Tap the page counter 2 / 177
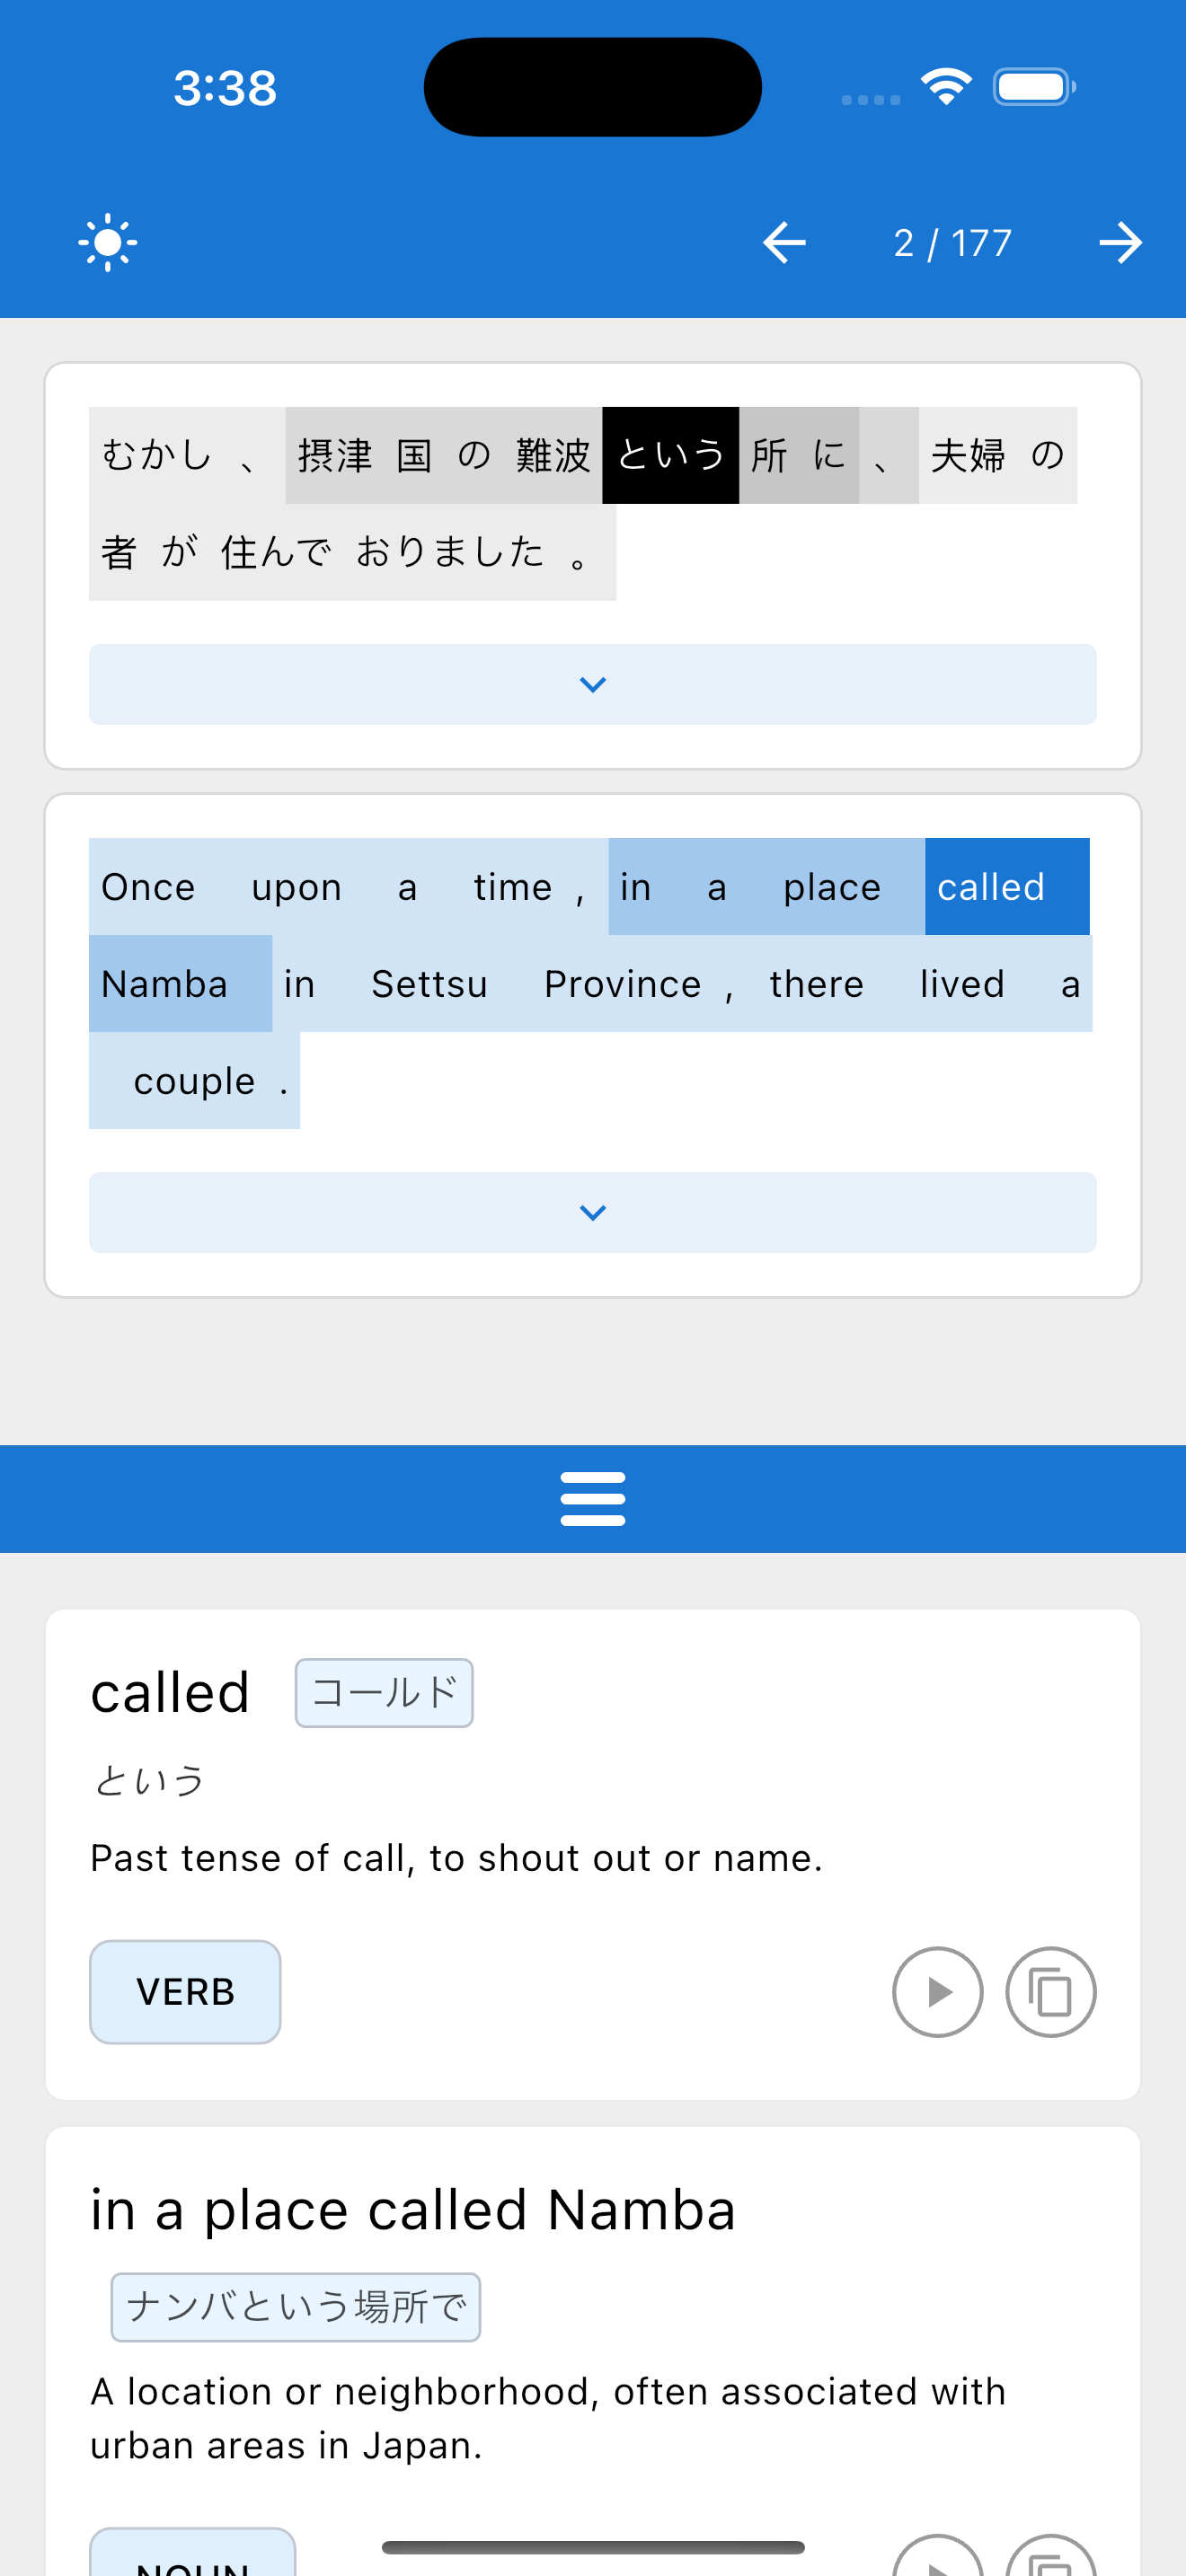 952,243
